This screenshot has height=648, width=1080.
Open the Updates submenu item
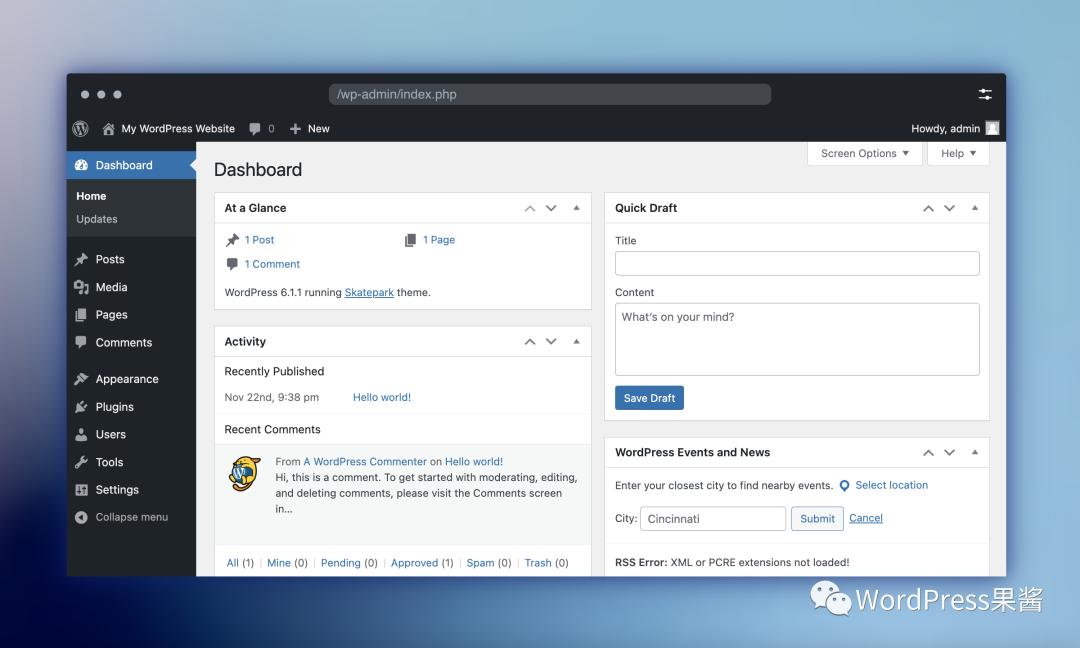pos(96,219)
